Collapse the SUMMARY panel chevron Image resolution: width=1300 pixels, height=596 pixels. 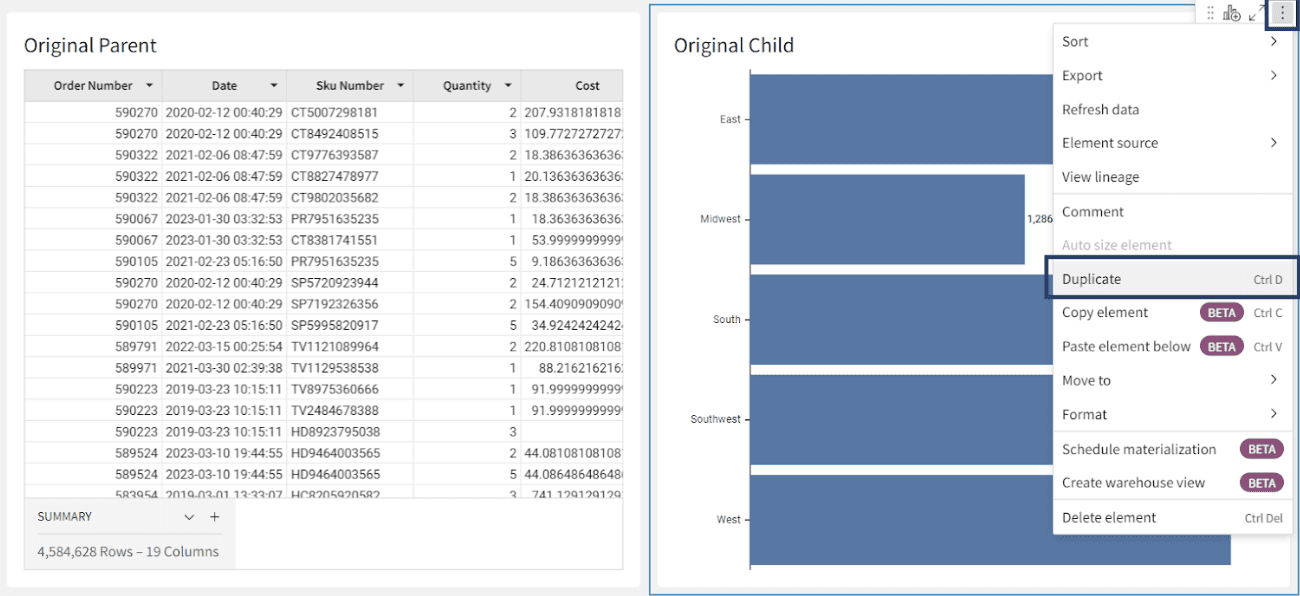click(190, 516)
